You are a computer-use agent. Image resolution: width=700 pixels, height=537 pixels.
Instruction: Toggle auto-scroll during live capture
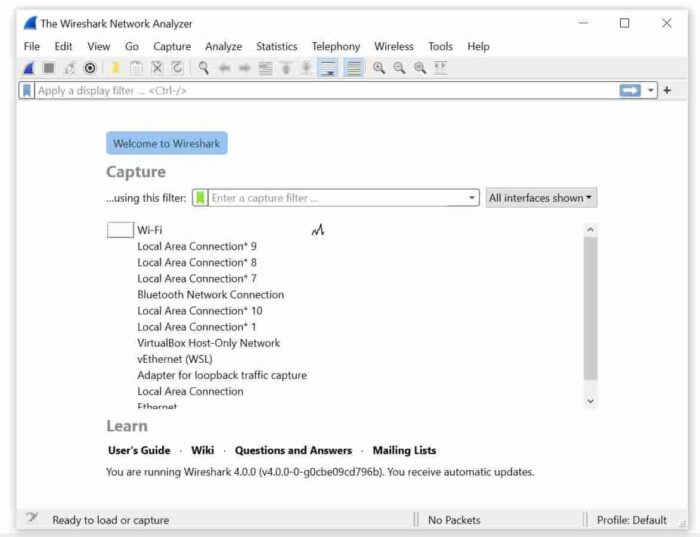329,68
